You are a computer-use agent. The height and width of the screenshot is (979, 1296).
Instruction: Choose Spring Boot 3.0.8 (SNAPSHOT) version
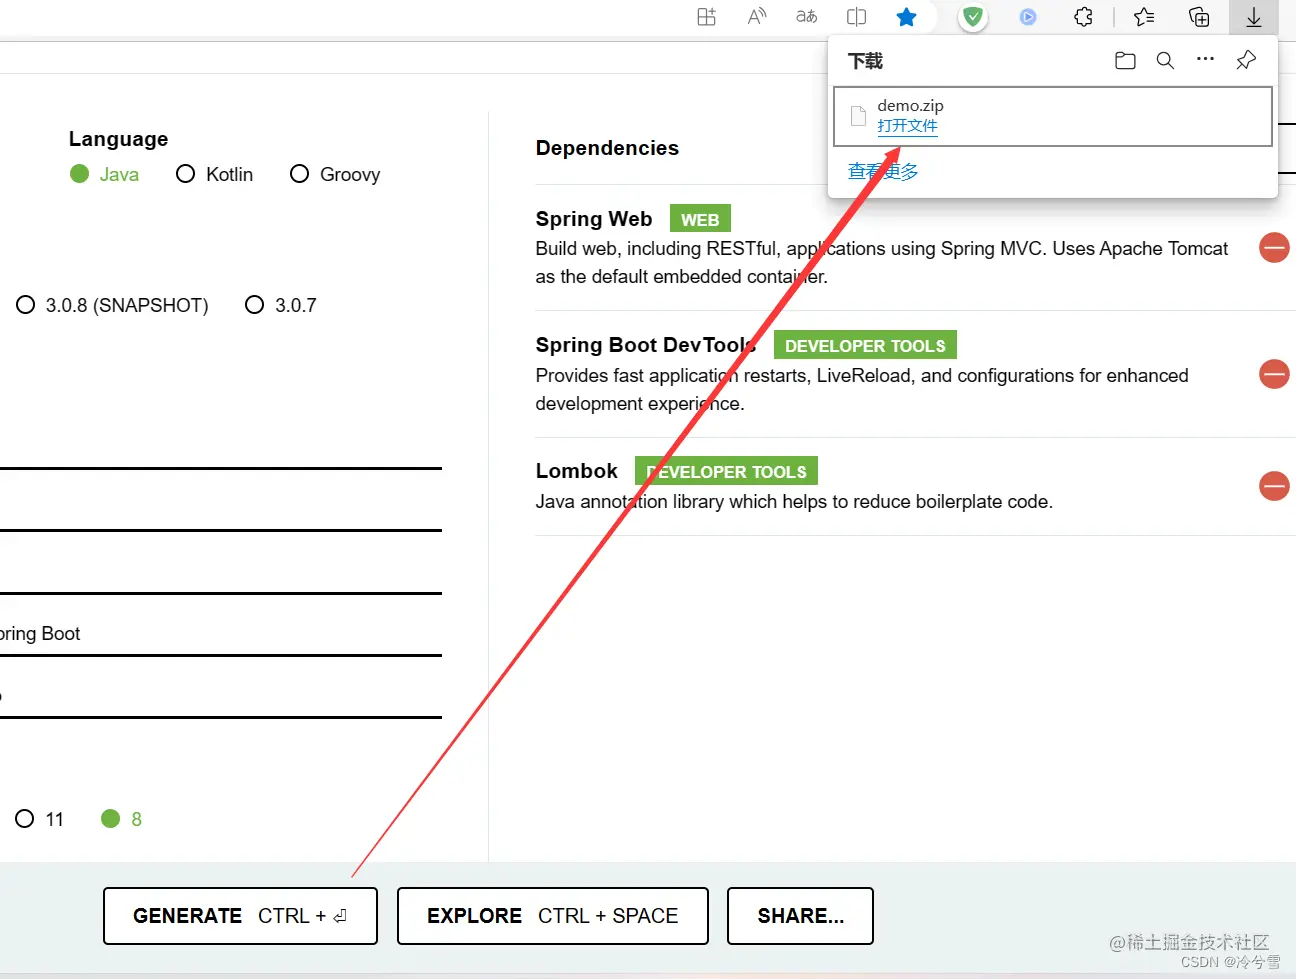(x=112, y=305)
